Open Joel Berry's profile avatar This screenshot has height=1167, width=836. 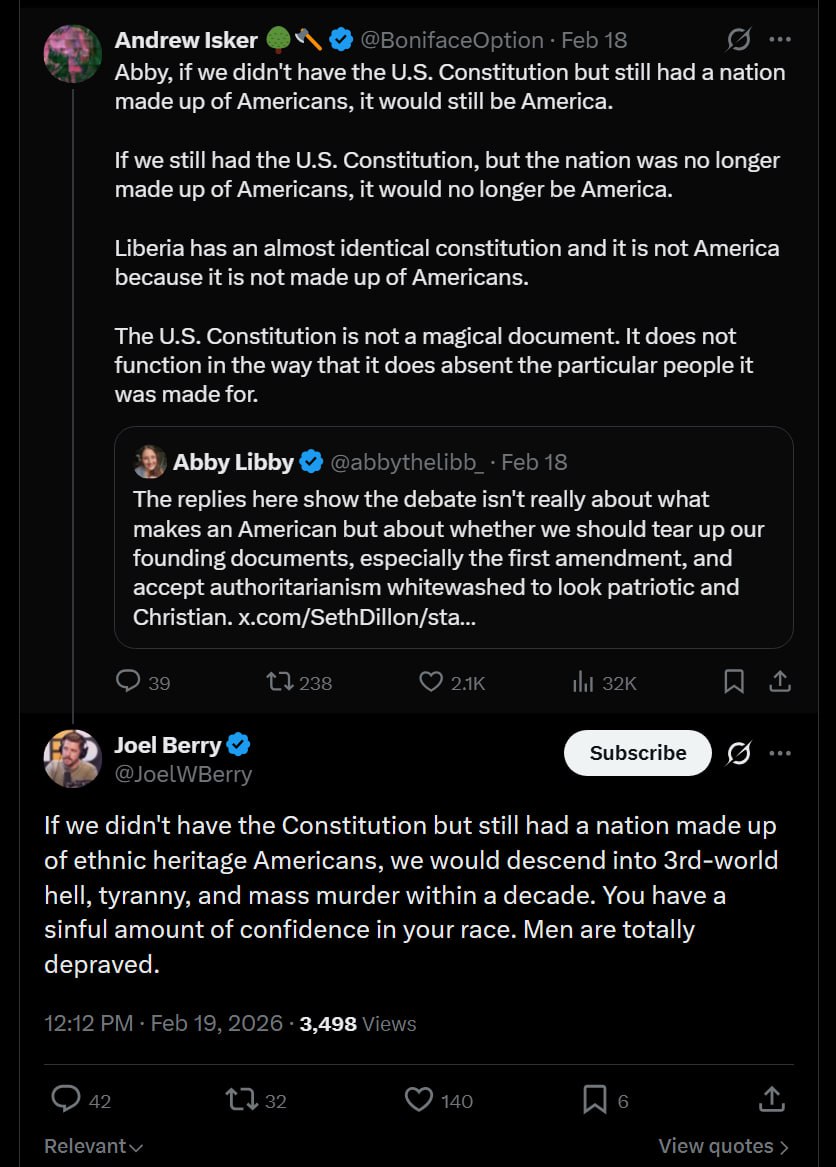click(73, 759)
